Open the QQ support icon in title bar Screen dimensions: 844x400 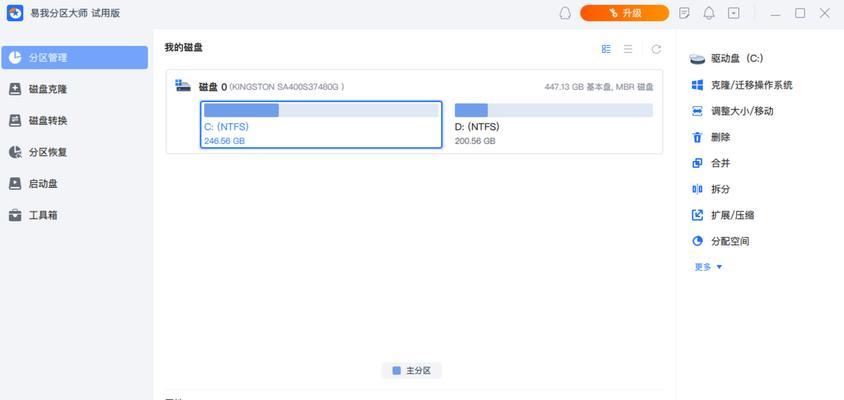pyautogui.click(x=565, y=13)
